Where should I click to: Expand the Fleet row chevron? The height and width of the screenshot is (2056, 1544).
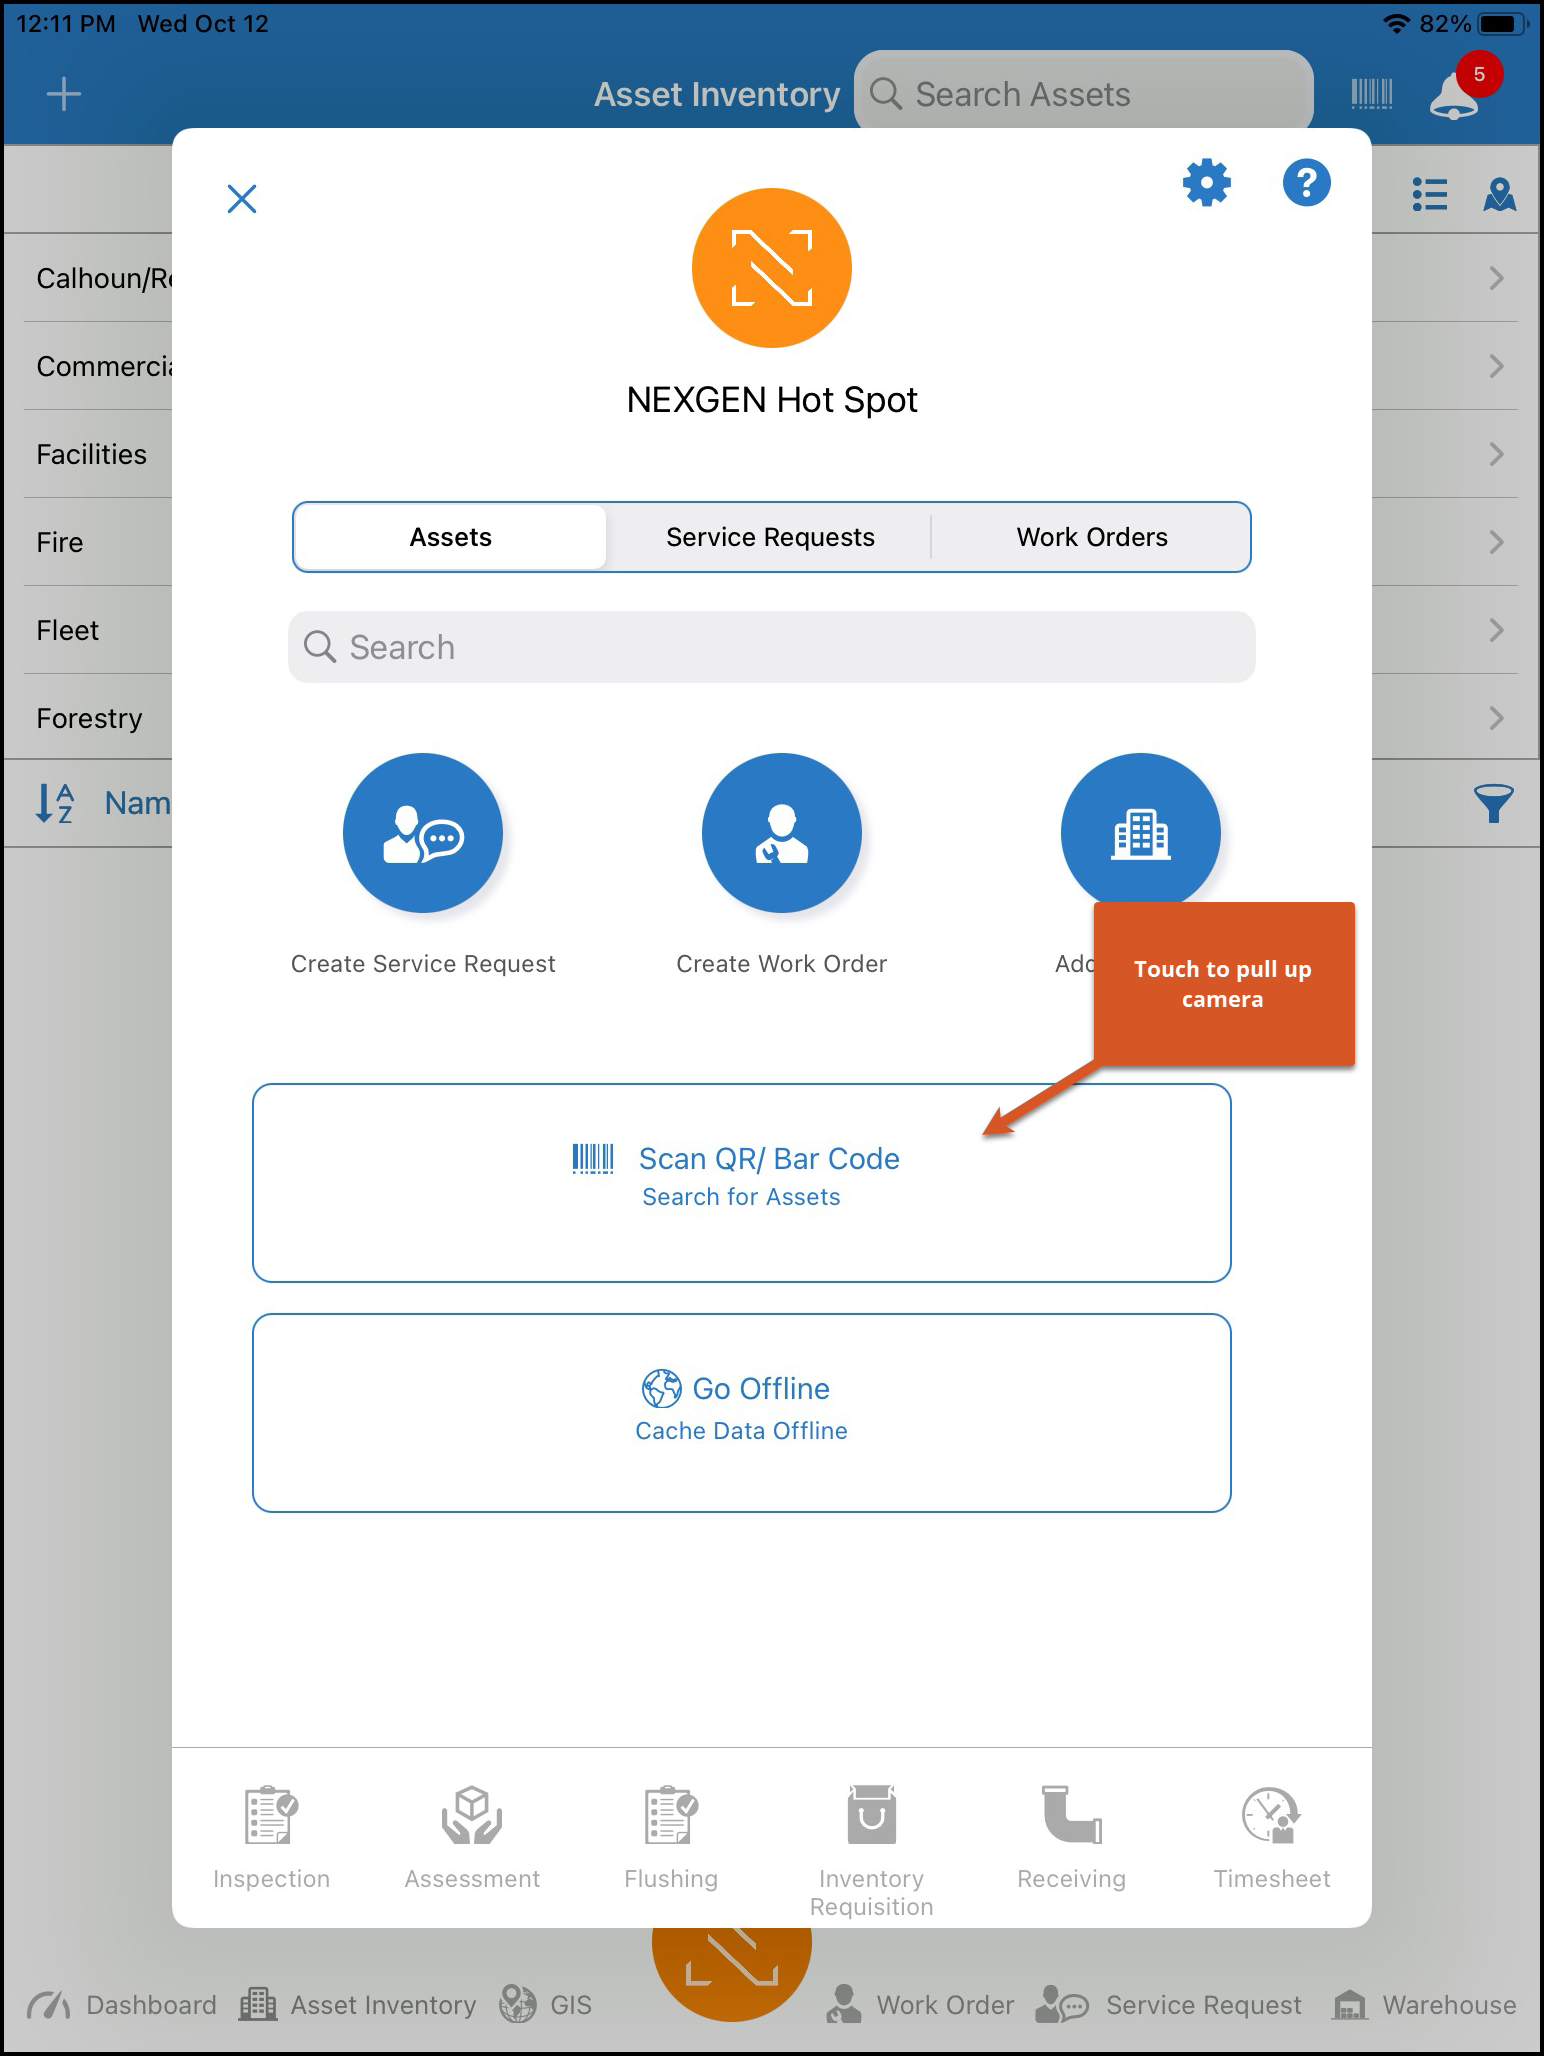coord(1496,630)
